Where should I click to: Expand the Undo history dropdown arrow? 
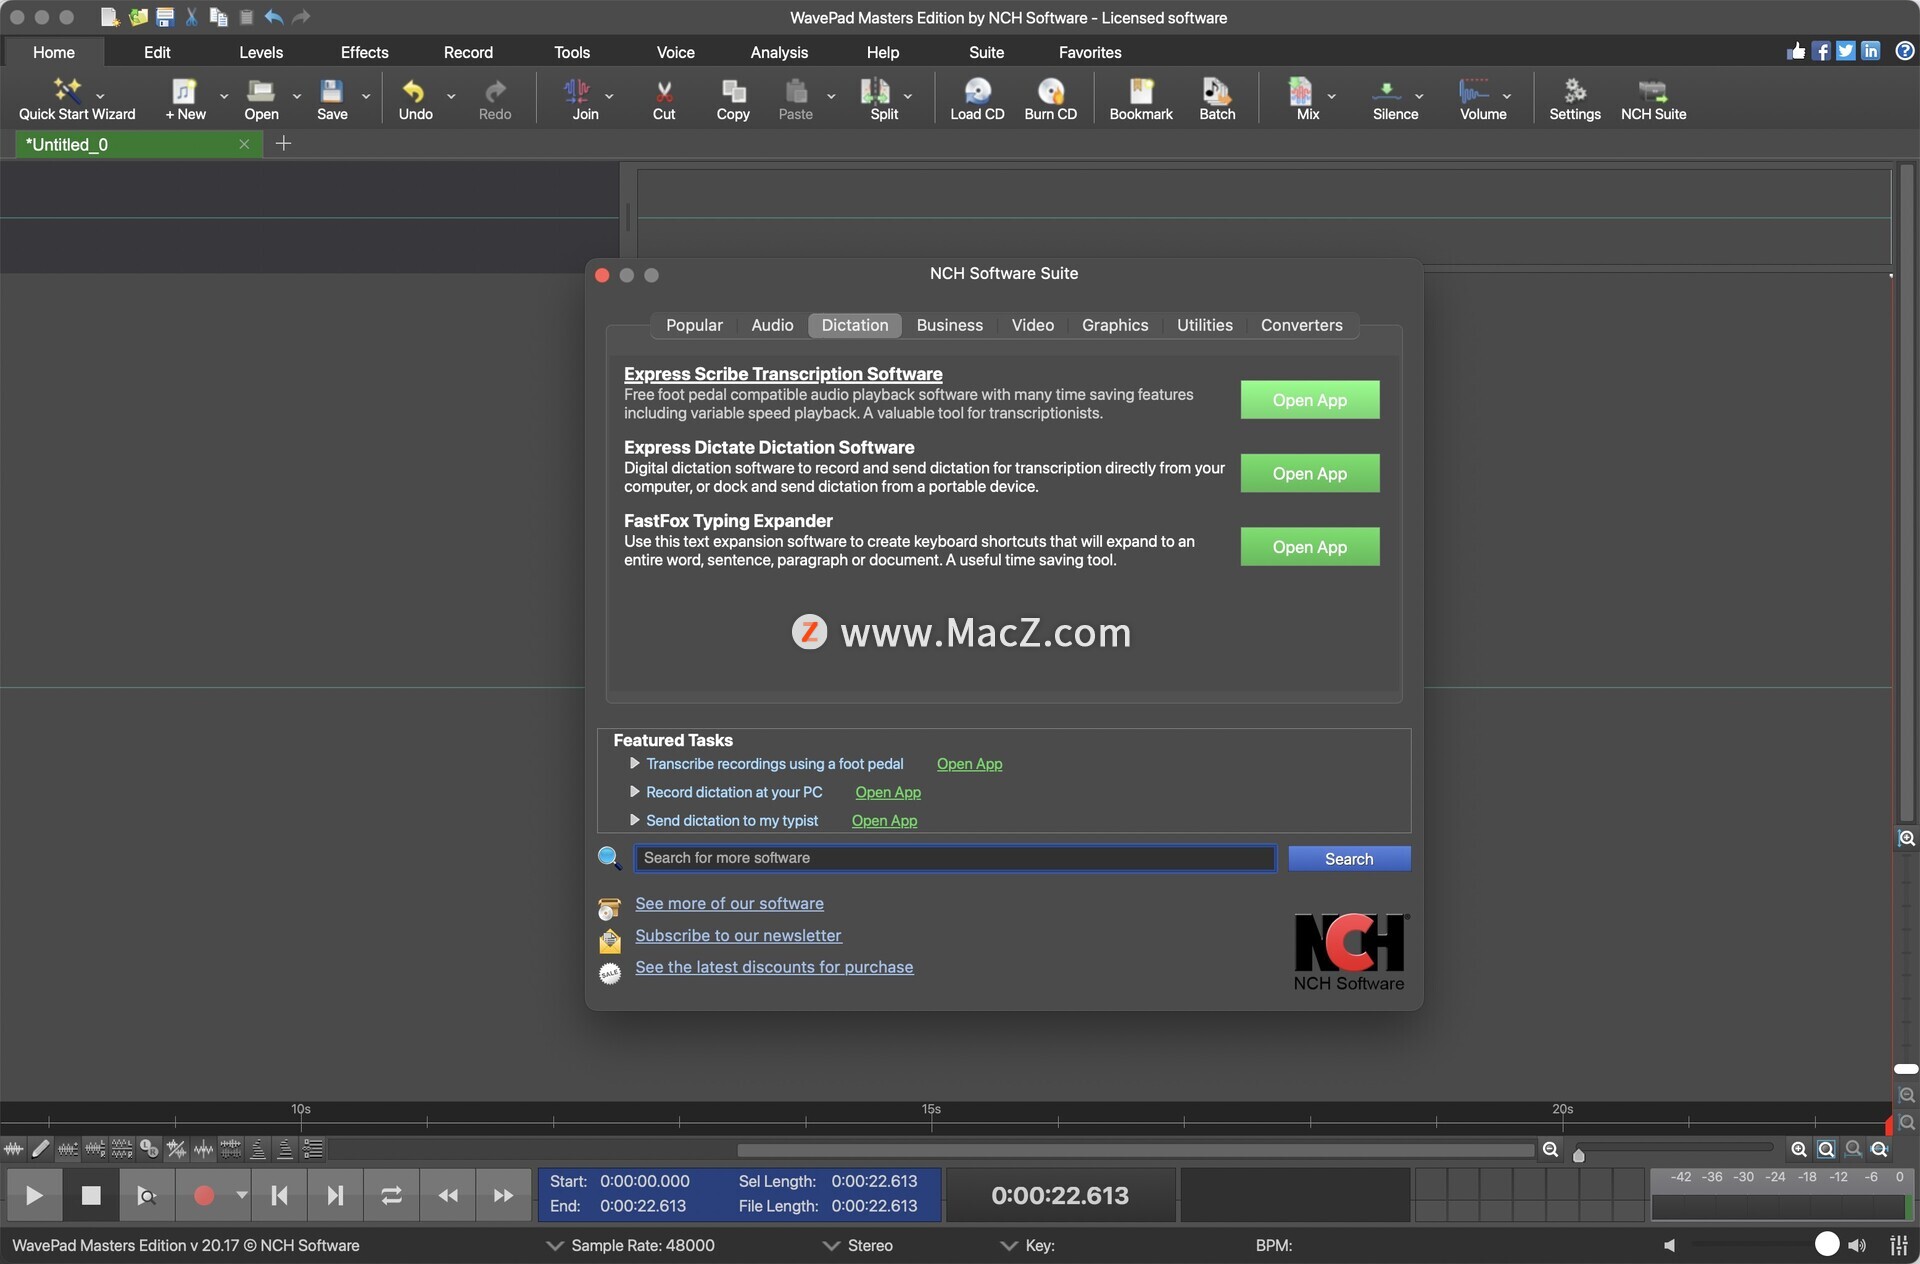click(x=451, y=96)
